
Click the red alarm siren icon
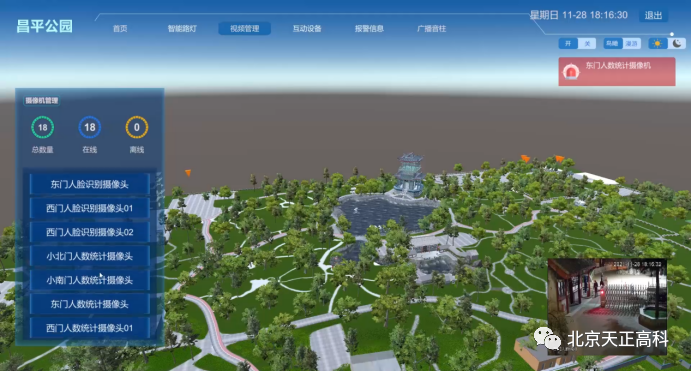(571, 71)
